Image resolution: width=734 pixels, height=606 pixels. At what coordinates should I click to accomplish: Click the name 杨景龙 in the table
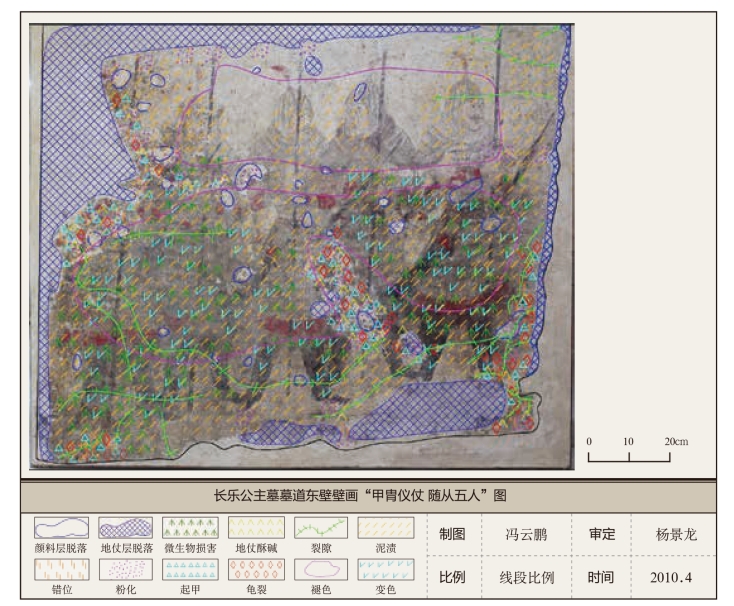click(x=676, y=534)
